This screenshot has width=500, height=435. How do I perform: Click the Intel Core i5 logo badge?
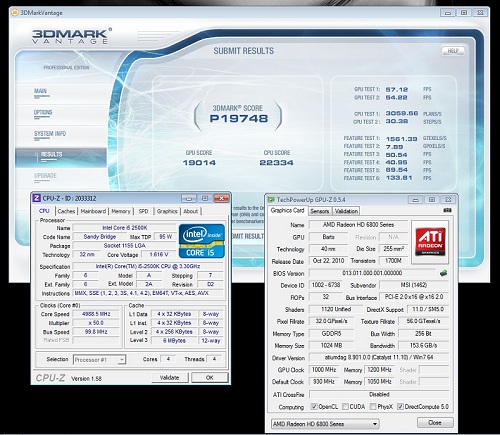point(202,241)
